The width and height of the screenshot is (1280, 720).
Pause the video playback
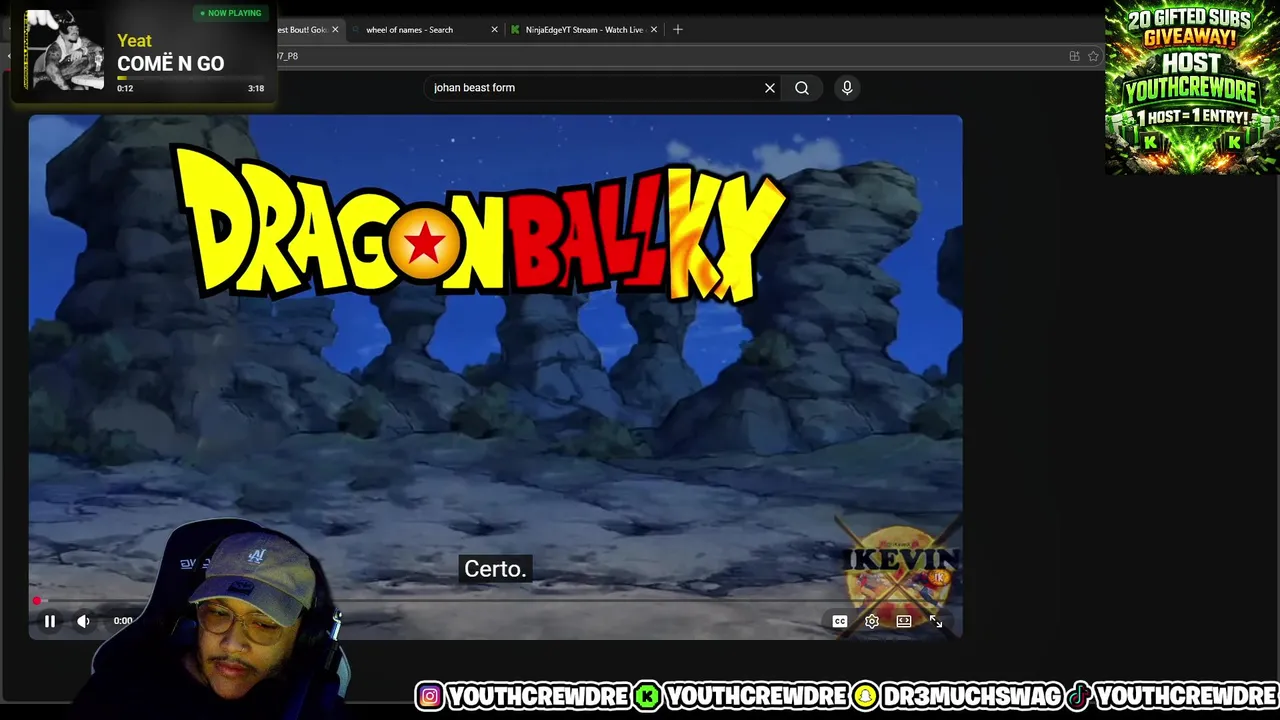(49, 621)
